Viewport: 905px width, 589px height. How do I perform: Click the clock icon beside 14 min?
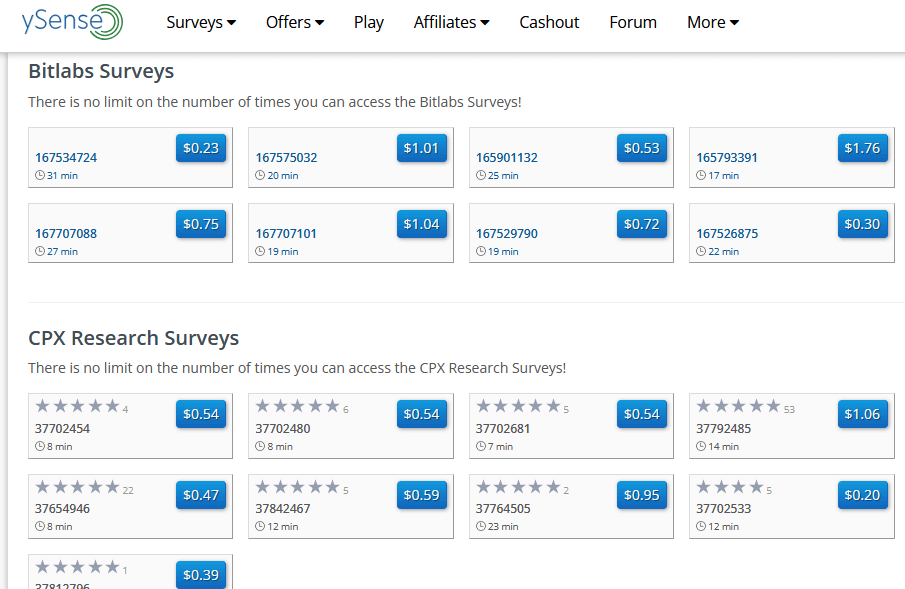click(701, 446)
